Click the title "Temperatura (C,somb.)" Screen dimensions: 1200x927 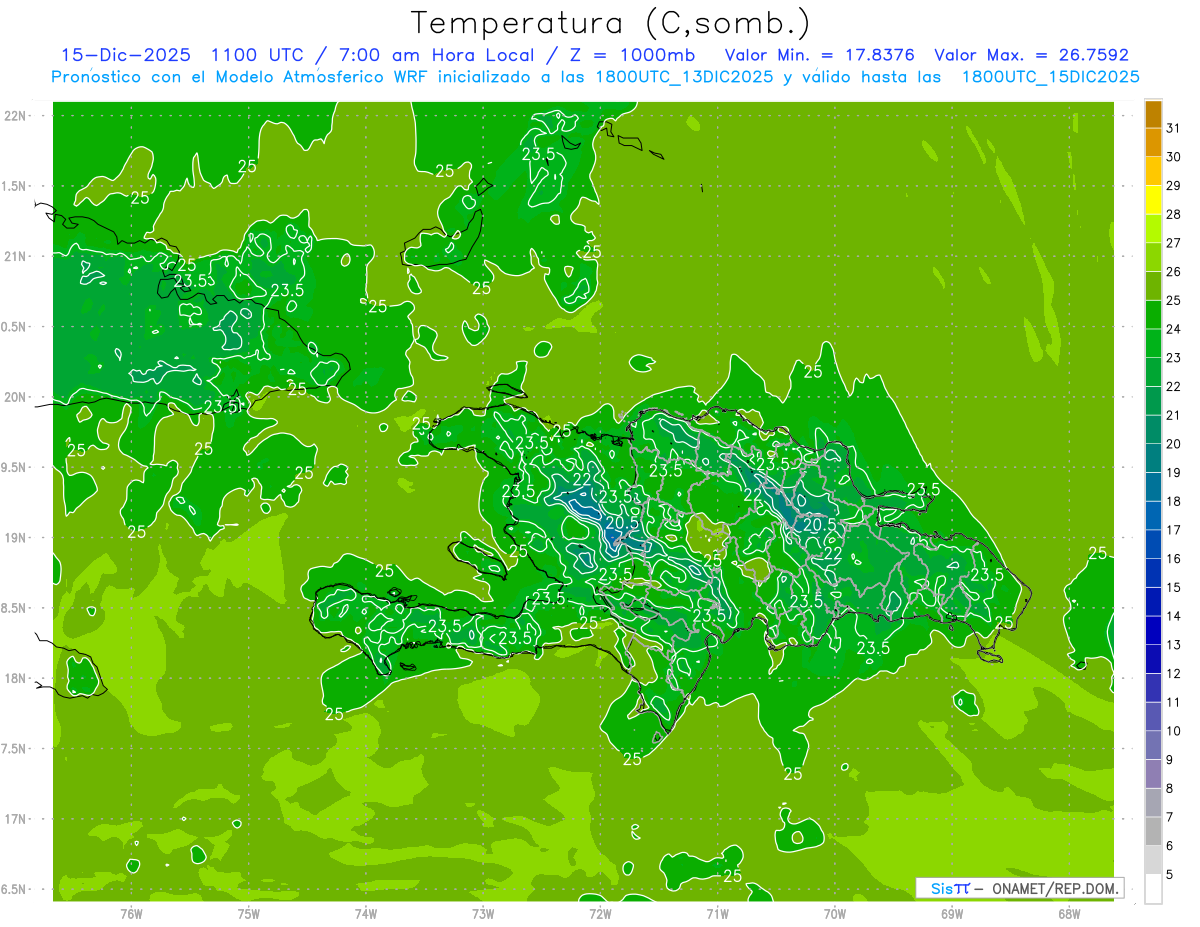pos(611,24)
